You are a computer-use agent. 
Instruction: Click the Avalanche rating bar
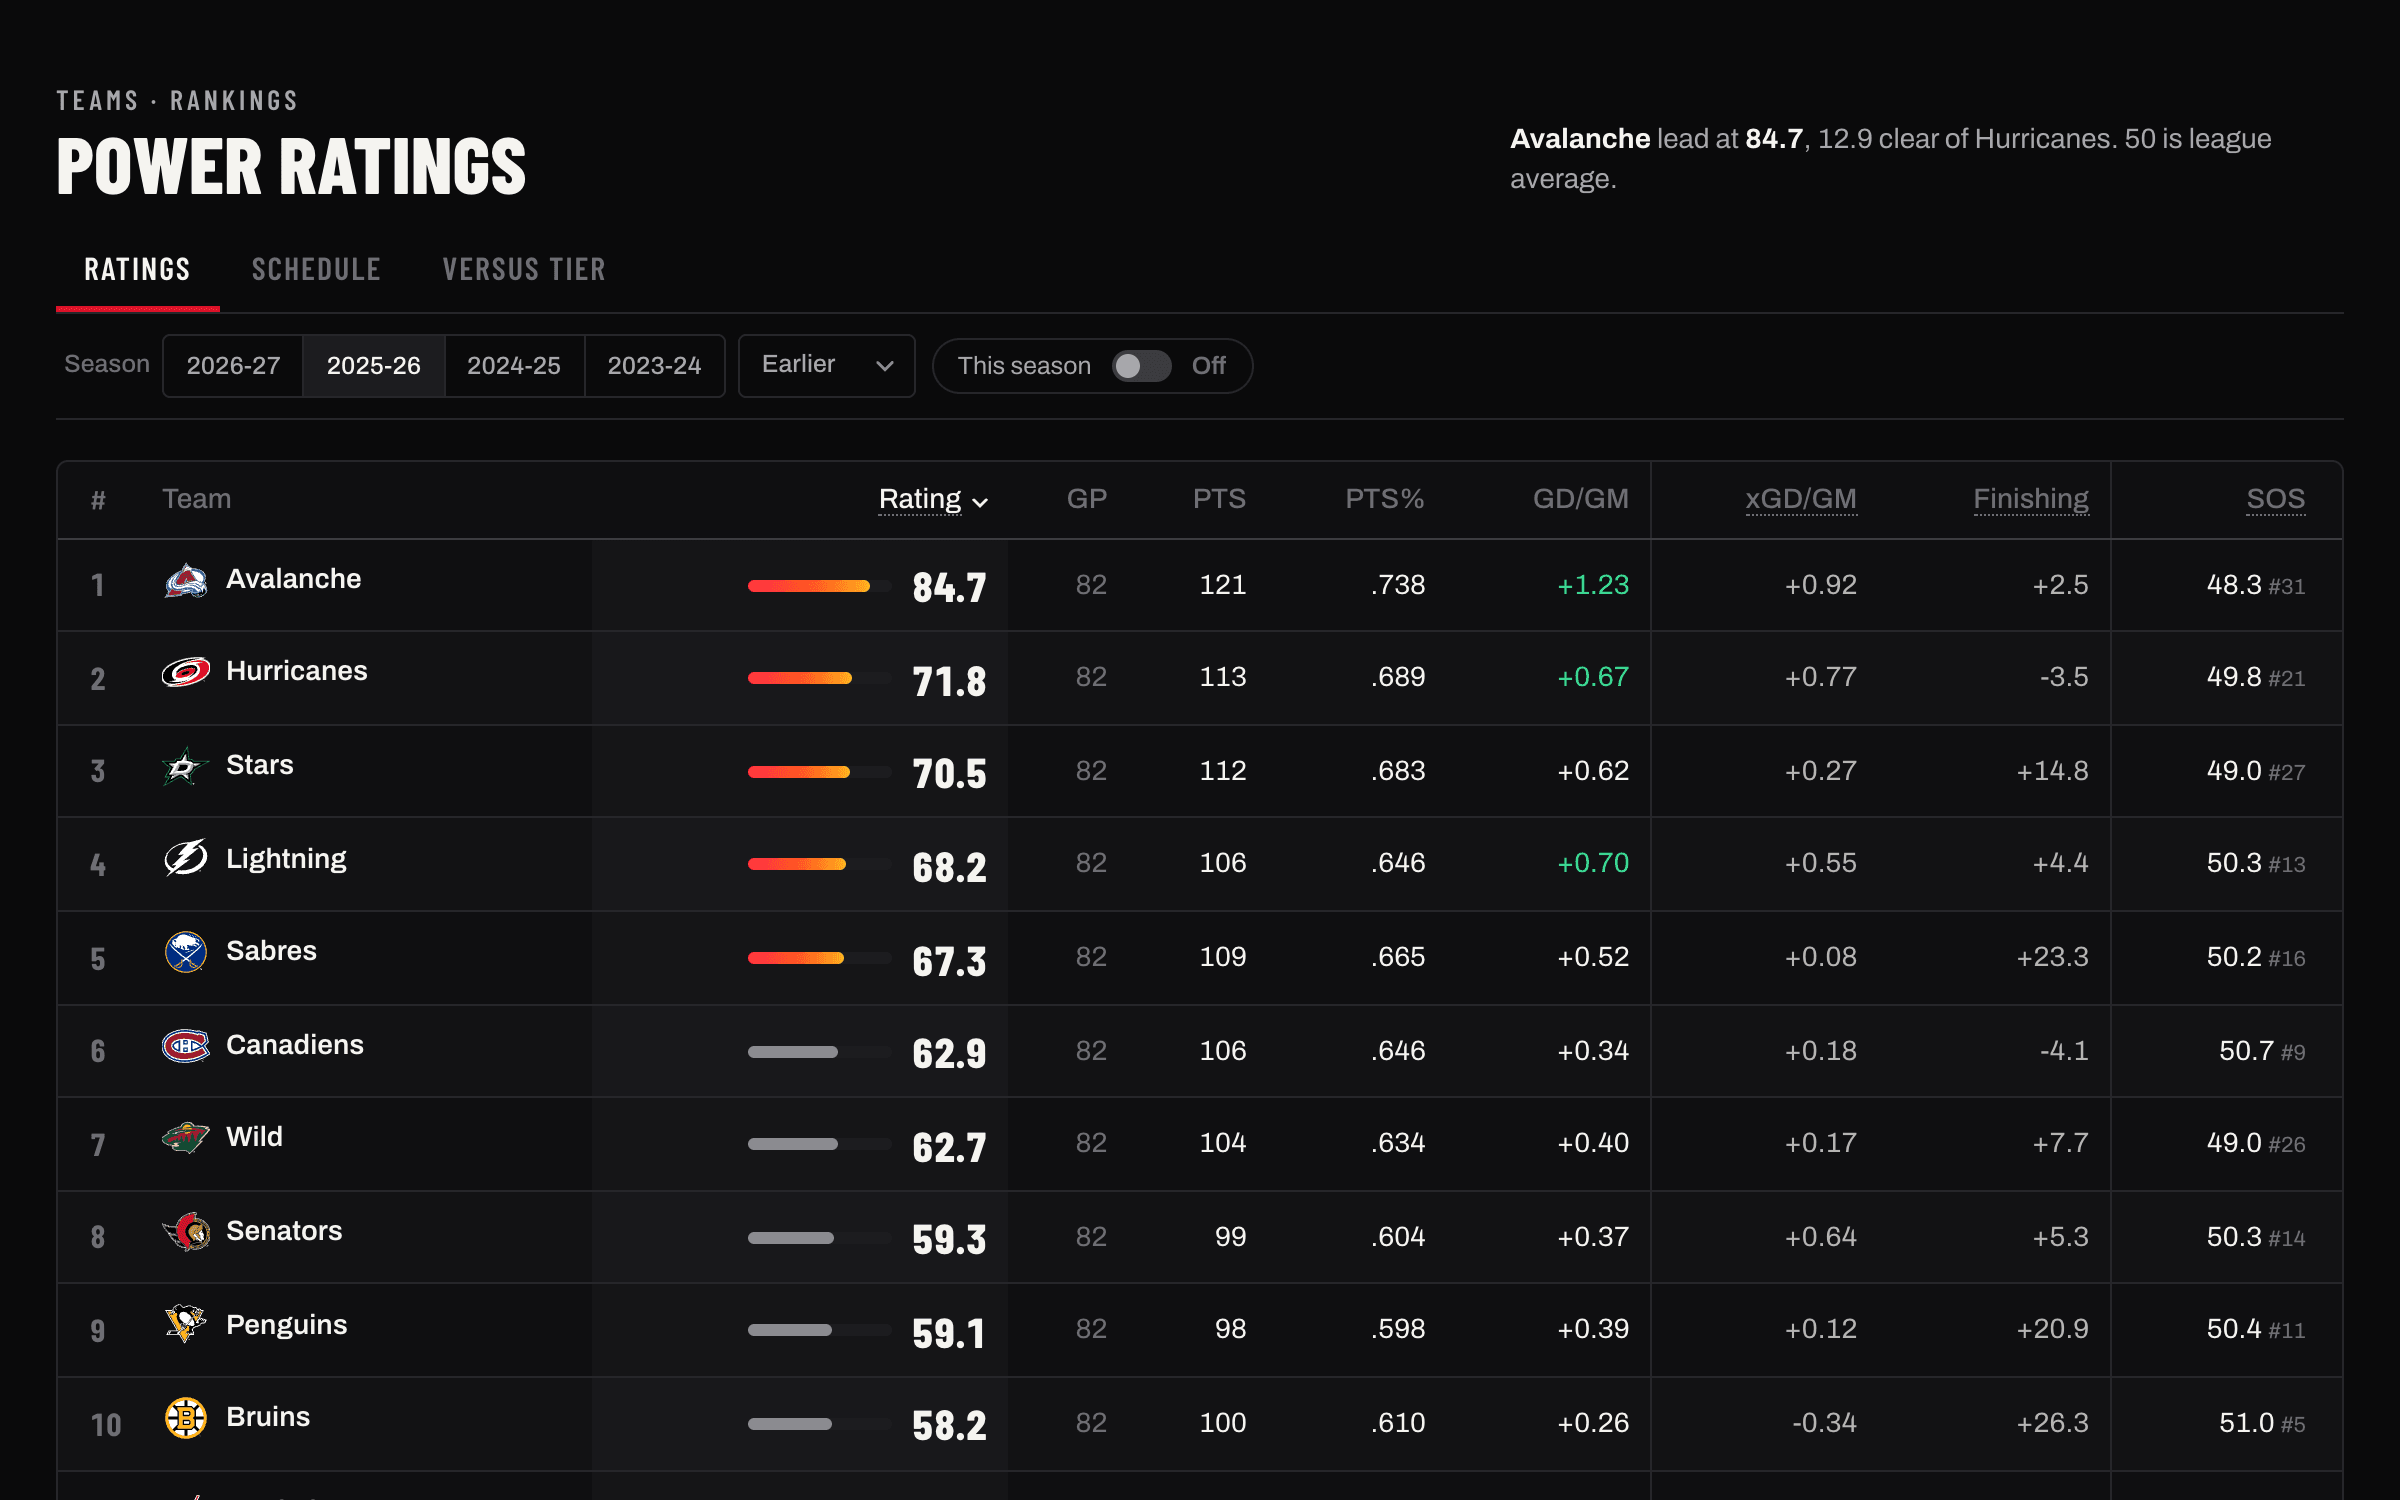(819, 586)
